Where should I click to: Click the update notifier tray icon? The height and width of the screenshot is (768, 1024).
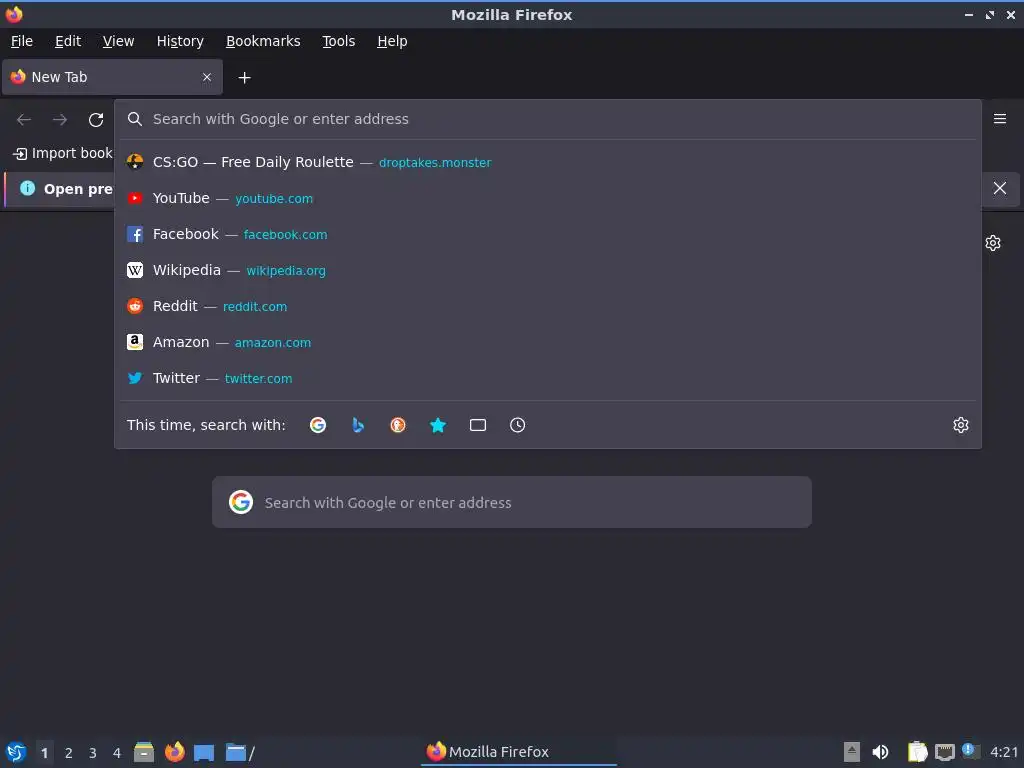point(970,751)
